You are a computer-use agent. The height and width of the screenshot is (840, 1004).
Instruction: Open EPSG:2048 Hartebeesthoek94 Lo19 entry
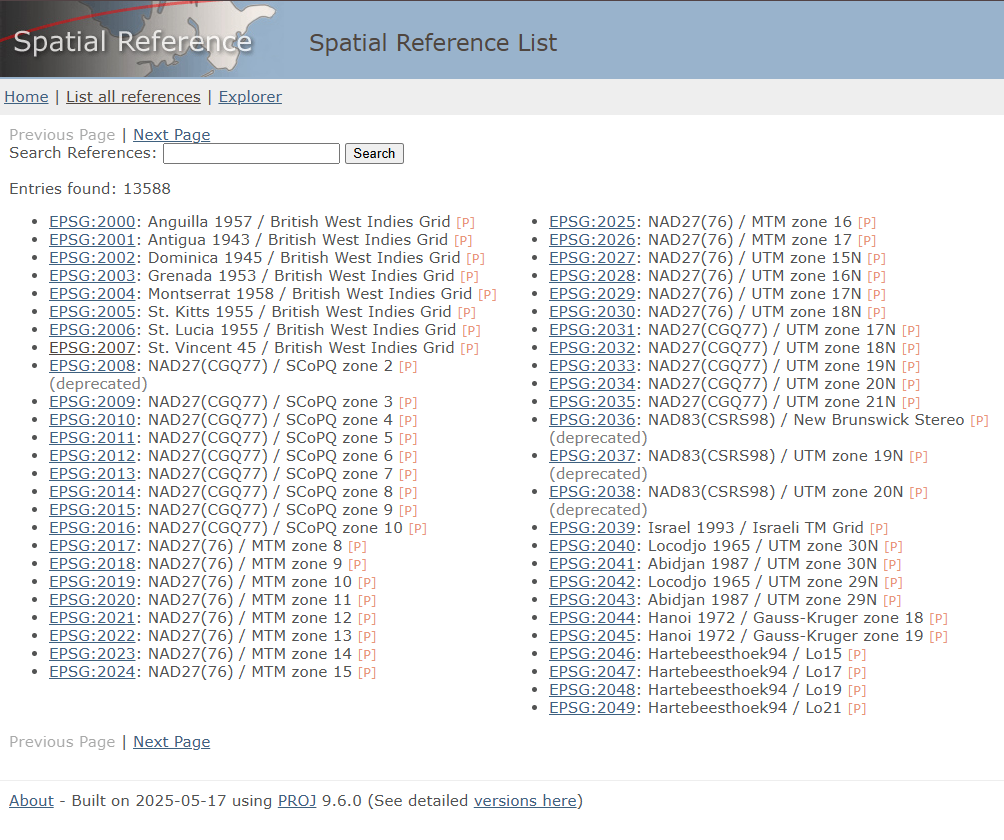(592, 690)
